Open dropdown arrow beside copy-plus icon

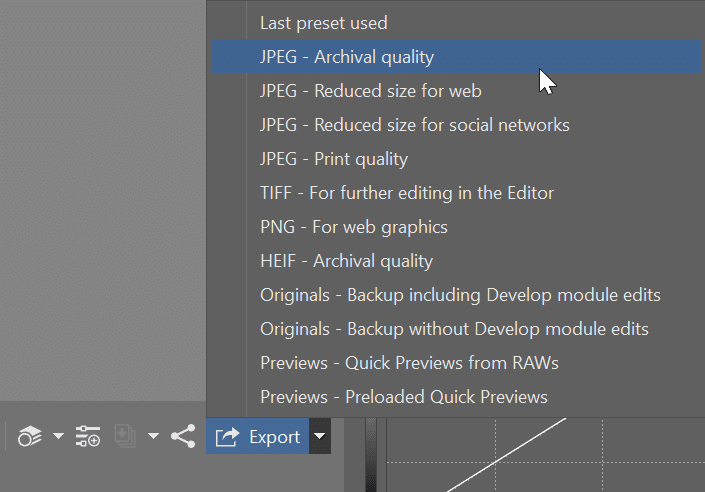(153, 436)
